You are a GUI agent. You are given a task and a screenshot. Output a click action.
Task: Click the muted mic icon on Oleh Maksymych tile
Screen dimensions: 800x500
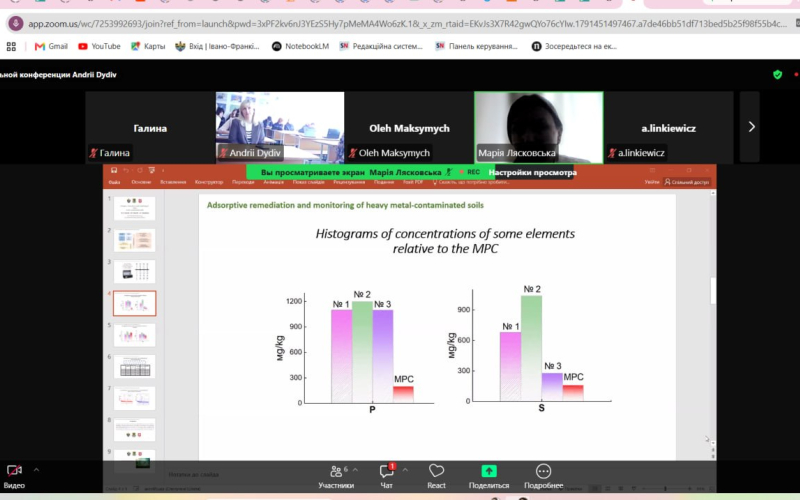[x=353, y=153]
